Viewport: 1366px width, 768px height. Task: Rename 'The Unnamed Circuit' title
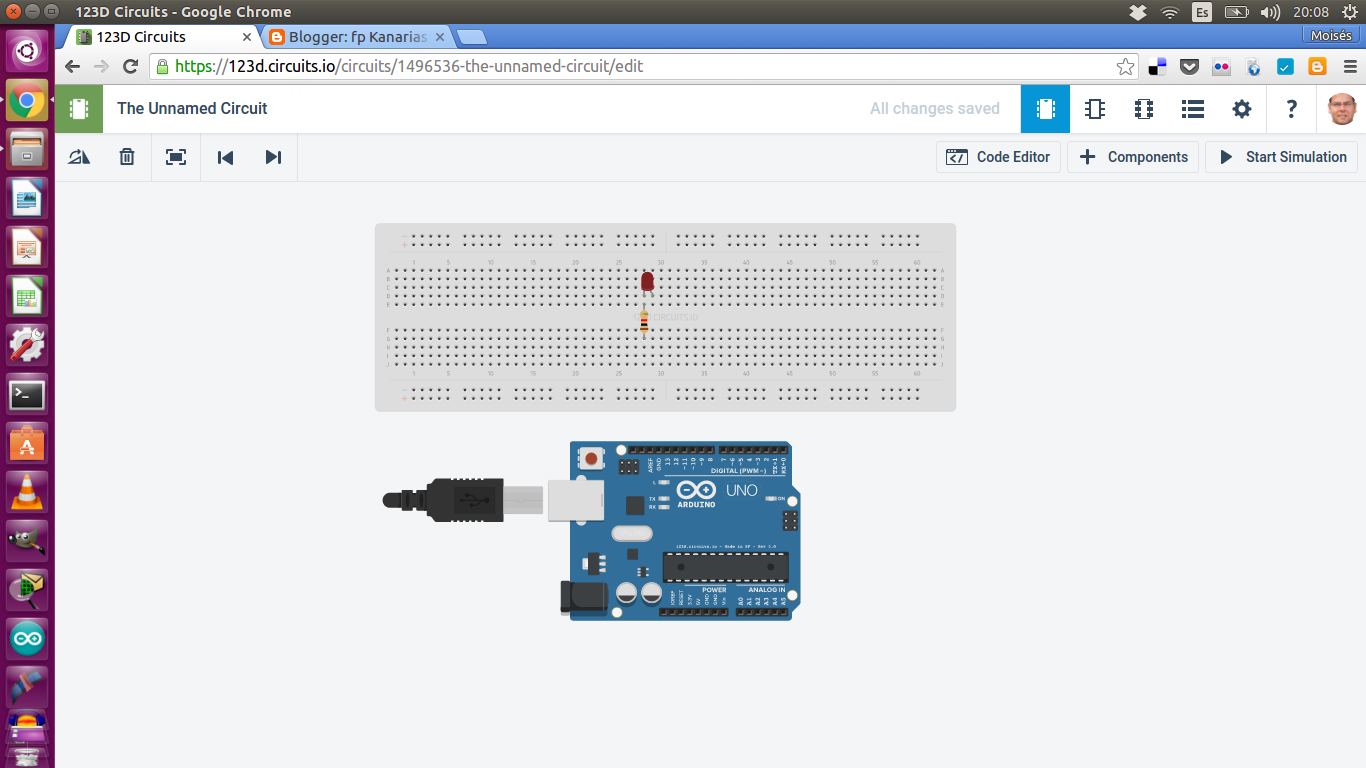tap(192, 108)
